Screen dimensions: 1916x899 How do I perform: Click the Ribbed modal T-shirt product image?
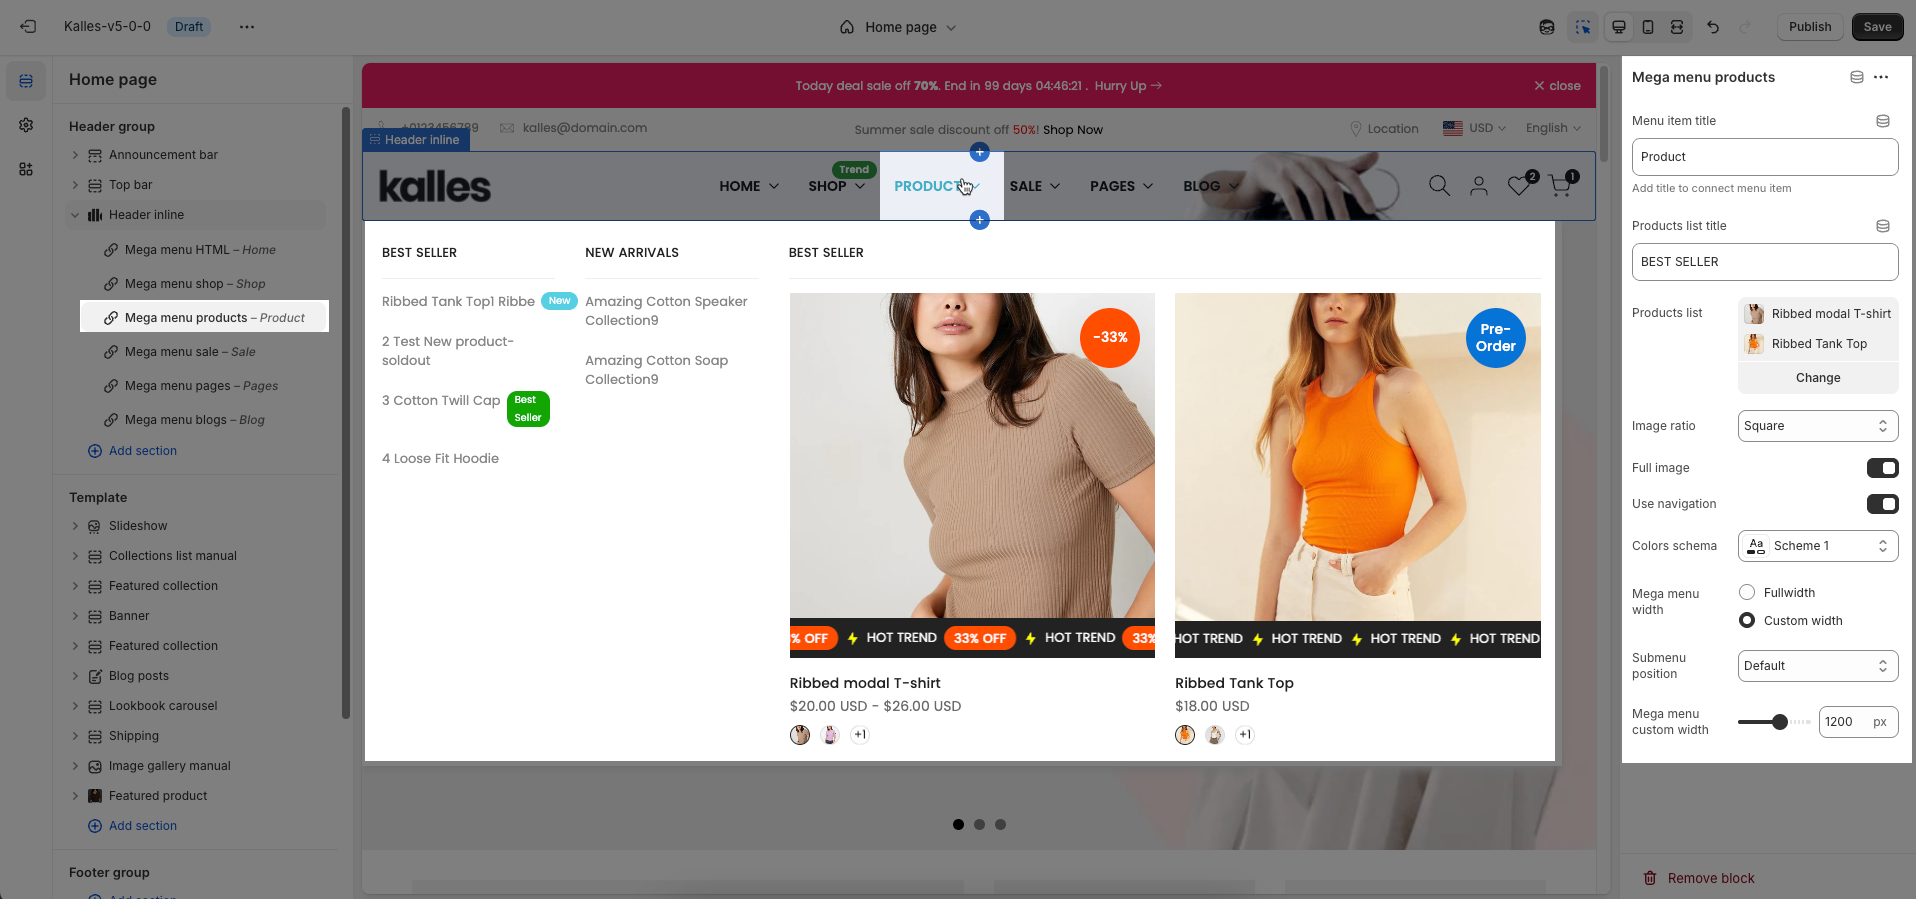tap(972, 475)
